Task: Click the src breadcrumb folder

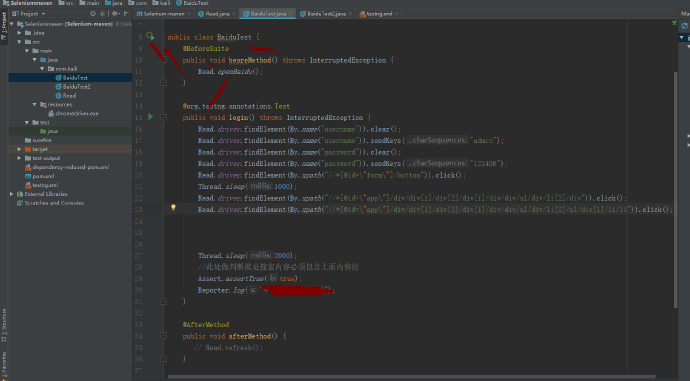Action: 66,3
